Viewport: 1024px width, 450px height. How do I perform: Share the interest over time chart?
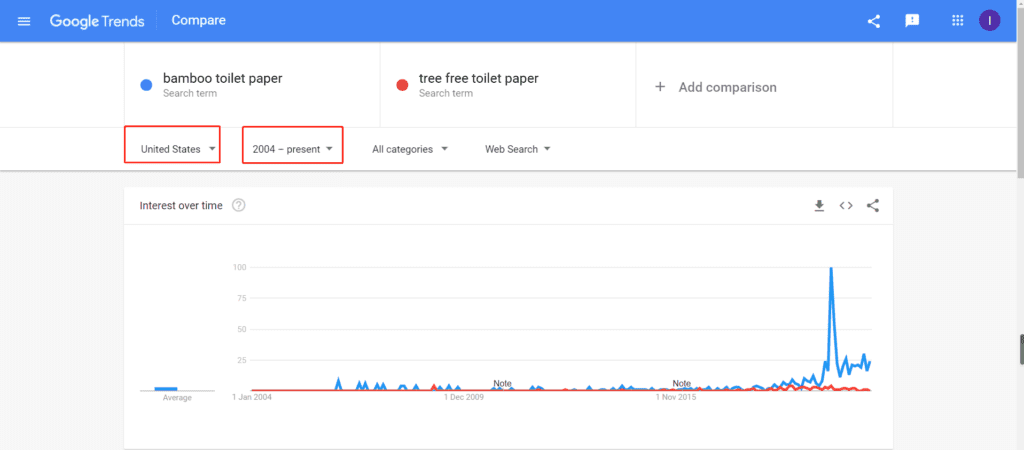tap(873, 206)
